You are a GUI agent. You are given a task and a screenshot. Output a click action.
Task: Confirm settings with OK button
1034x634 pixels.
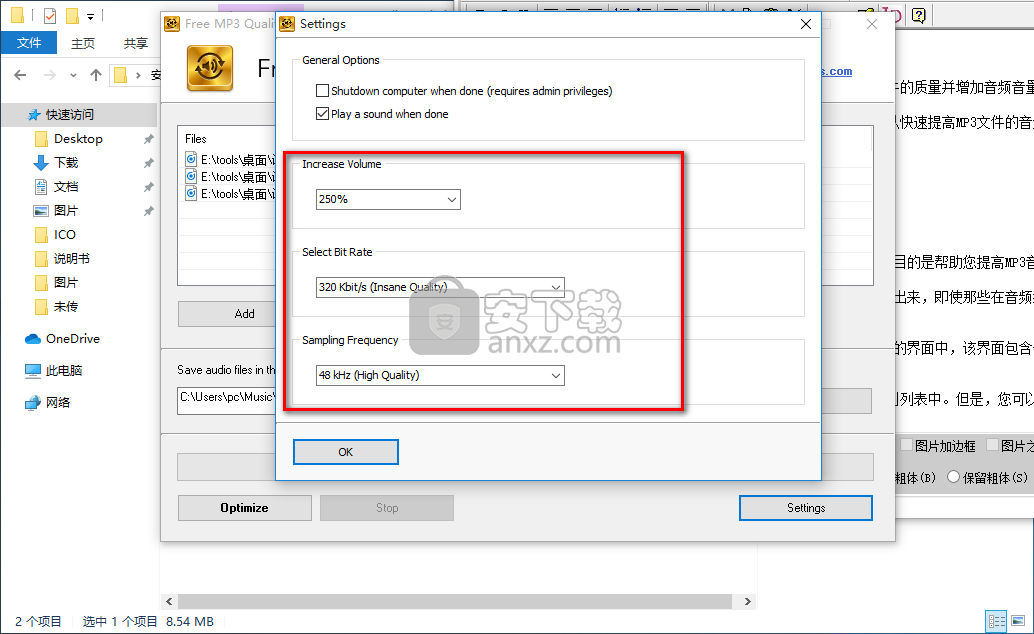coord(346,452)
